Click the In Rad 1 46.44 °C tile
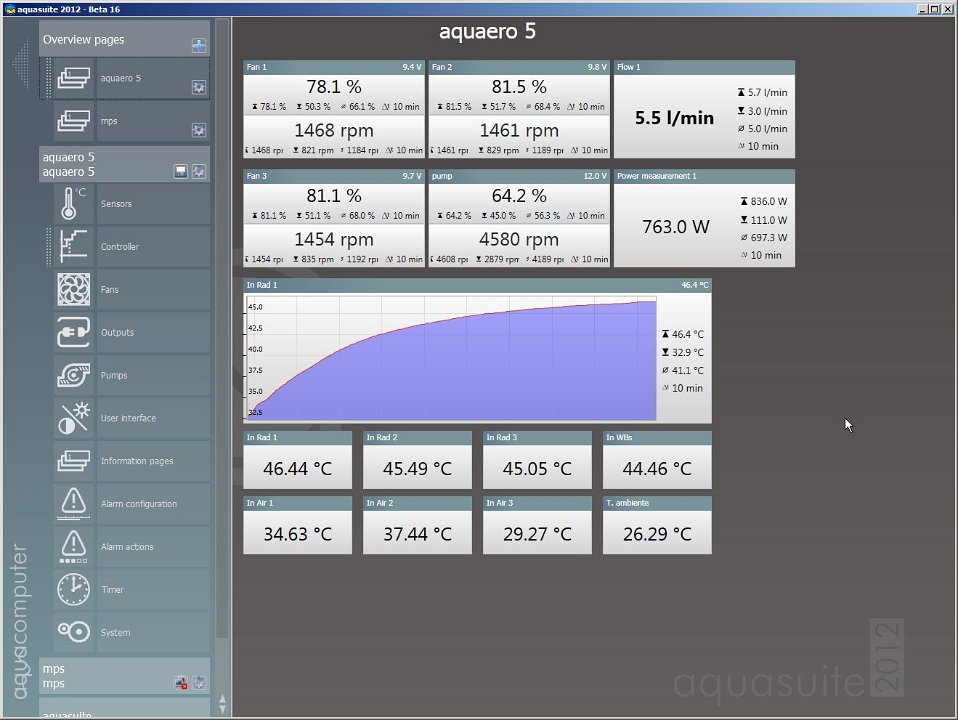This screenshot has width=958, height=720. coord(298,460)
